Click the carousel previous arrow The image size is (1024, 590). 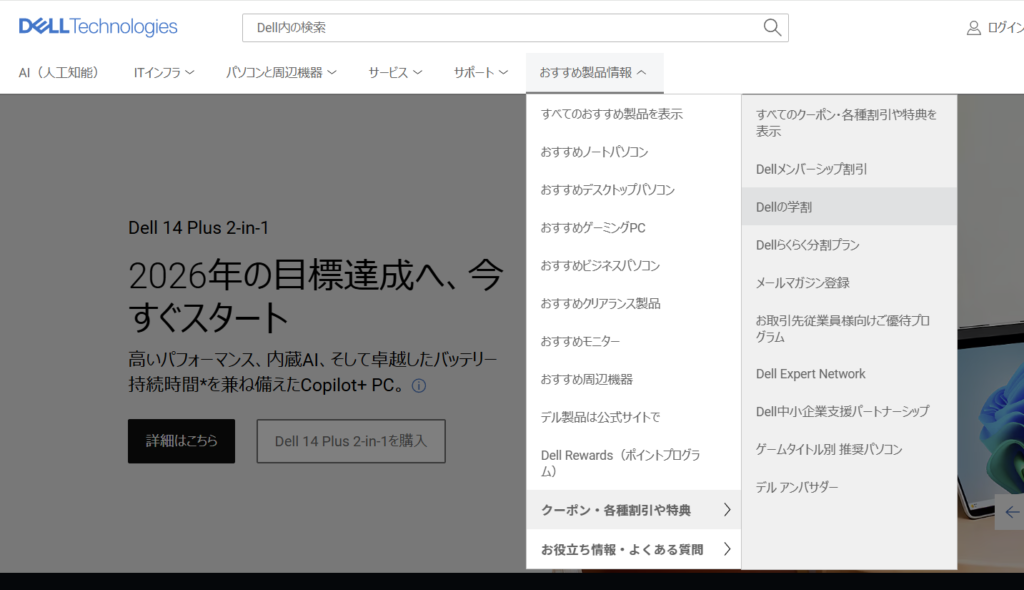coord(1012,512)
